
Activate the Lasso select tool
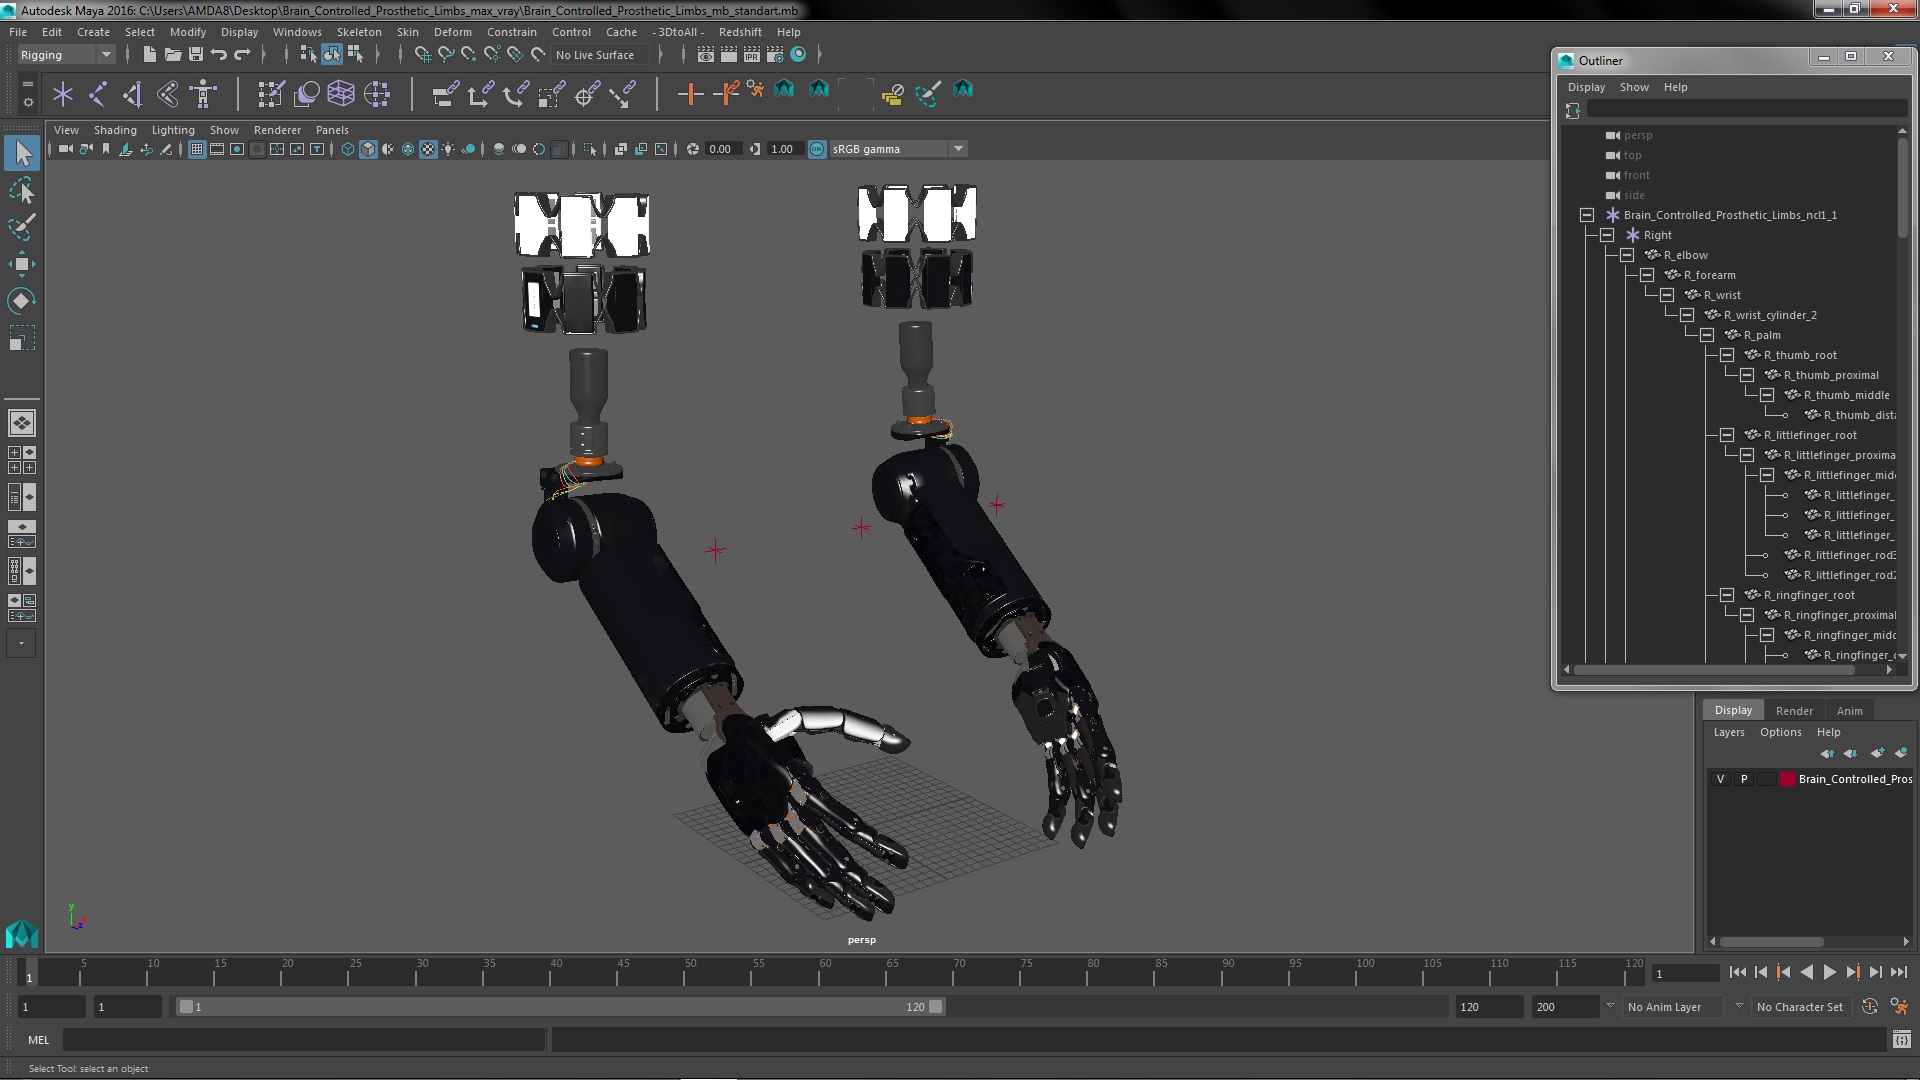21,190
